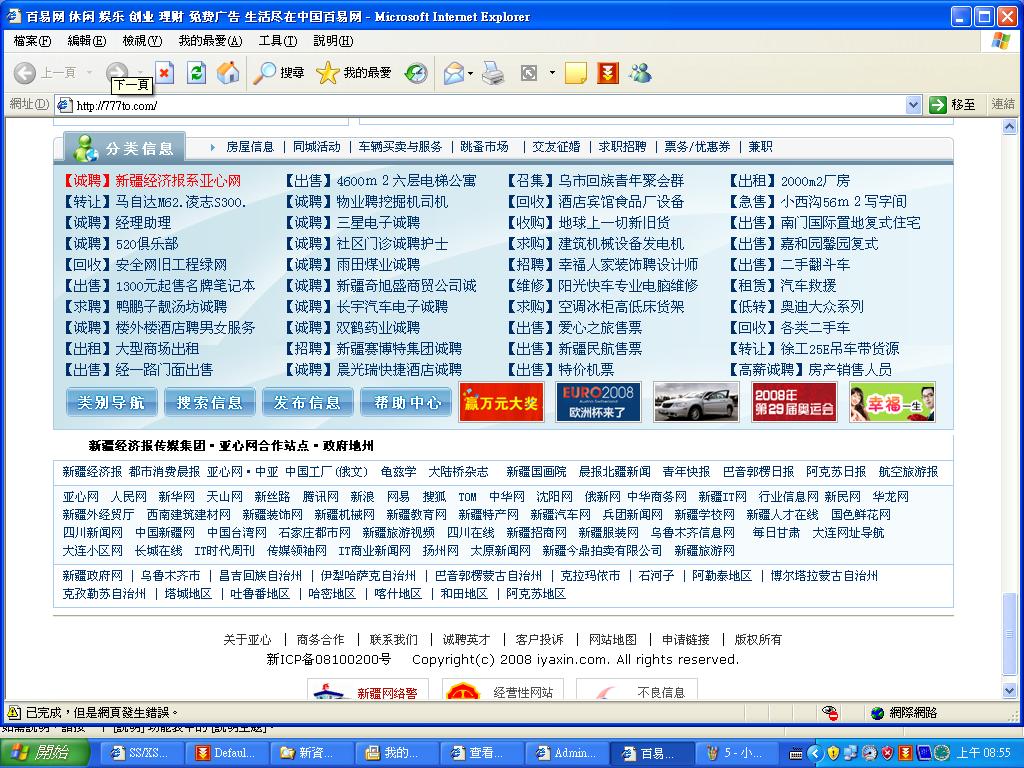Open the Back button history dropdown arrow
Viewport: 1024px width, 768px height.
[89, 72]
